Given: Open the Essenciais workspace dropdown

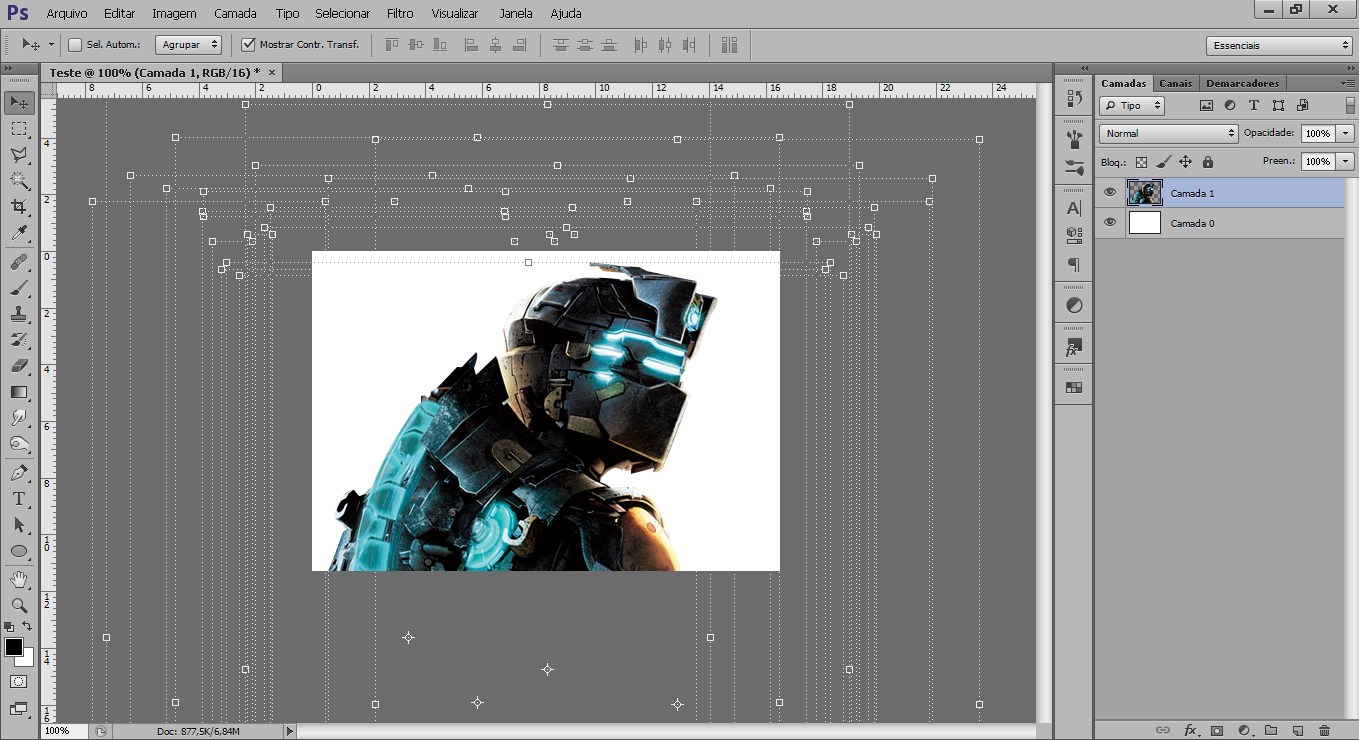Looking at the screenshot, I should (1279, 46).
